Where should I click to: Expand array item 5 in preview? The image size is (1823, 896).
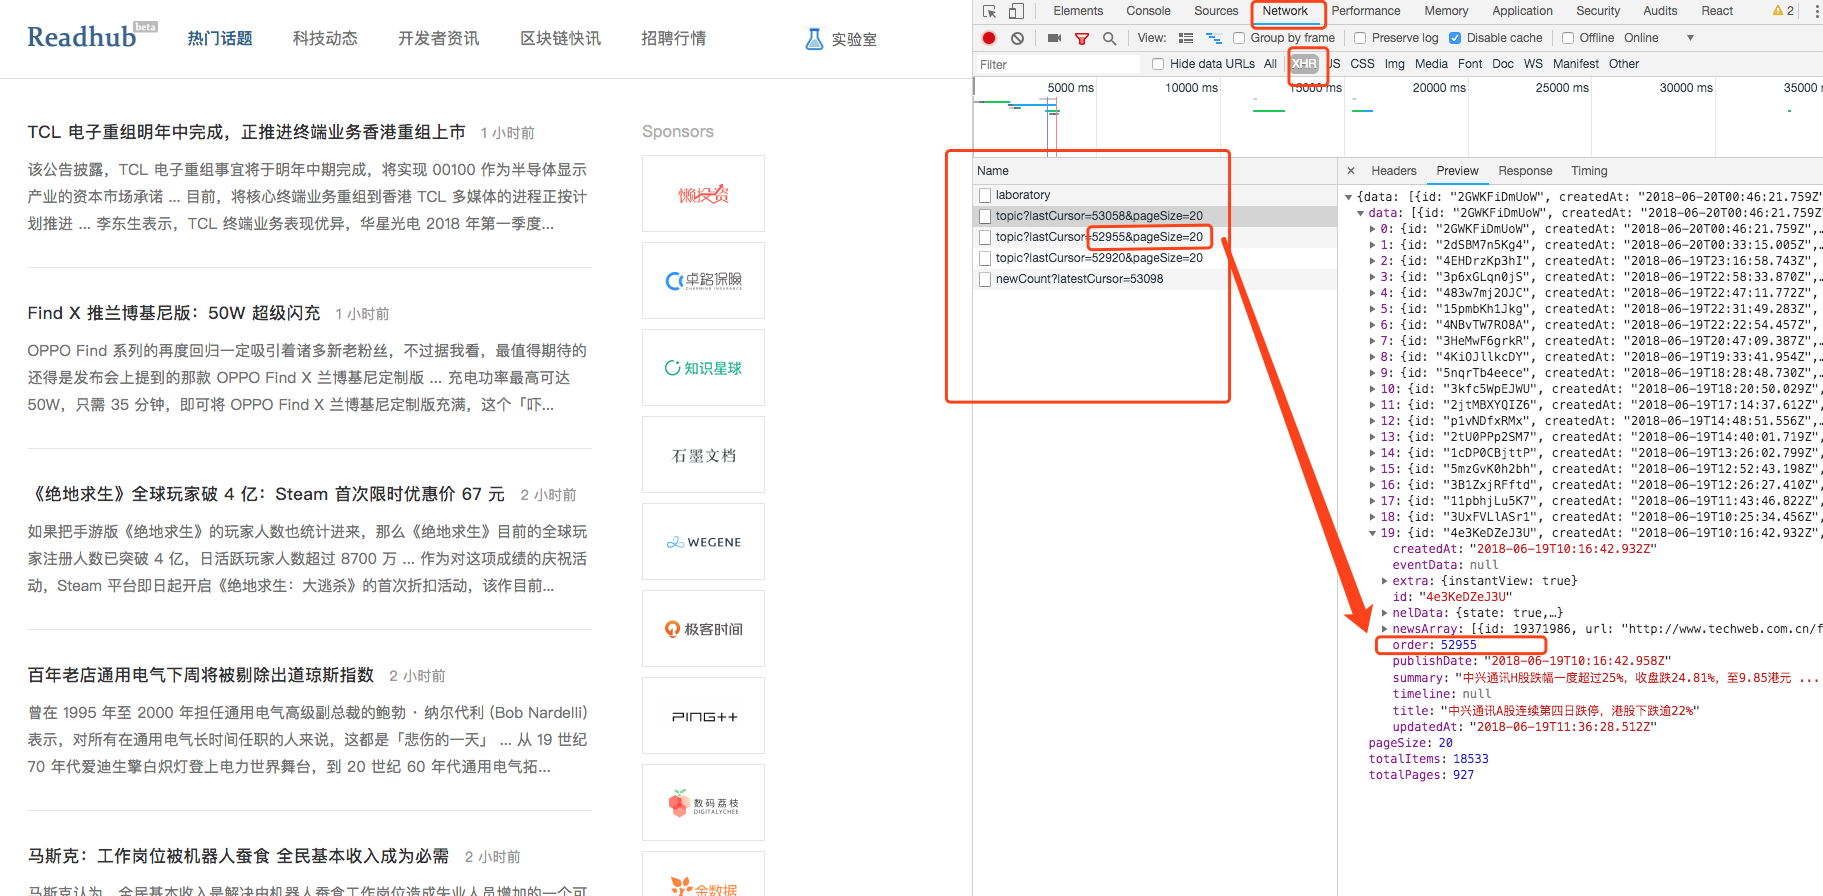1372,309
